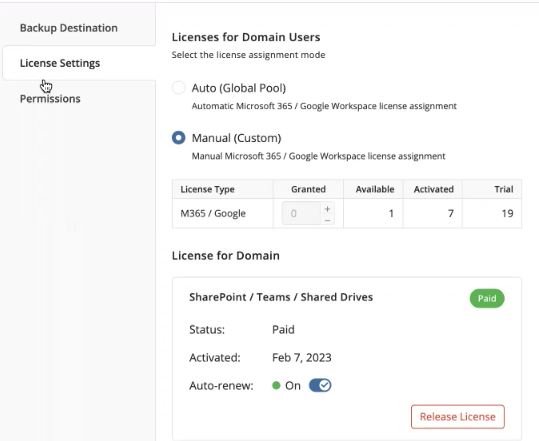Open the Backup Destination tab

tap(69, 28)
